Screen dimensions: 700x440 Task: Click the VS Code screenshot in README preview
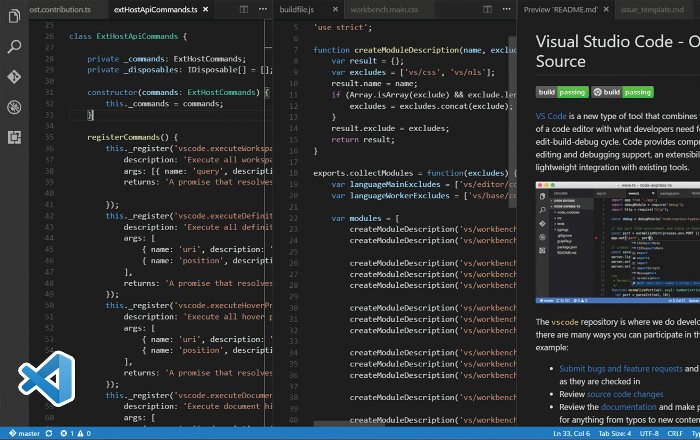click(617, 243)
